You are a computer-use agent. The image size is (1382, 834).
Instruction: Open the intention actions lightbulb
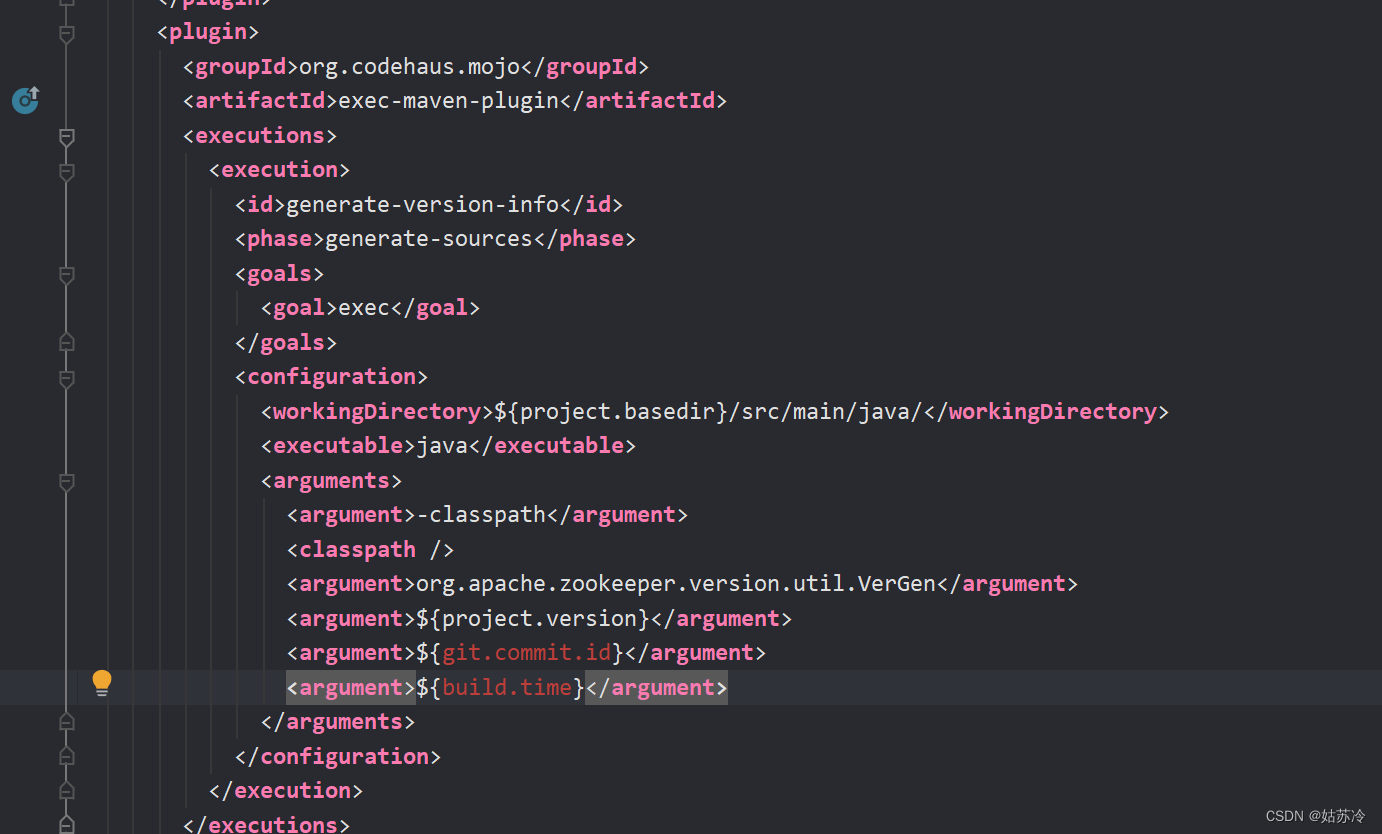[x=101, y=681]
